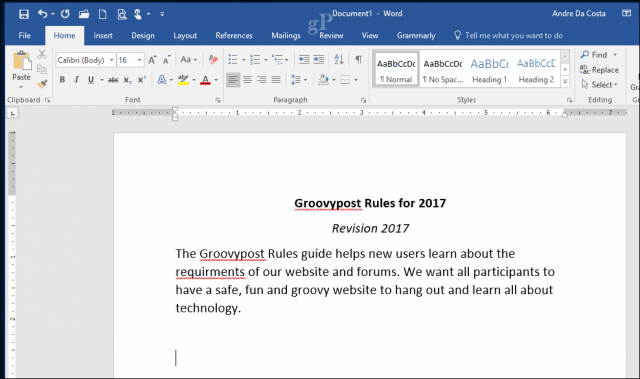Open the Paragraph dialog launcher
Screen dimensions: 640x379
coord(363,100)
